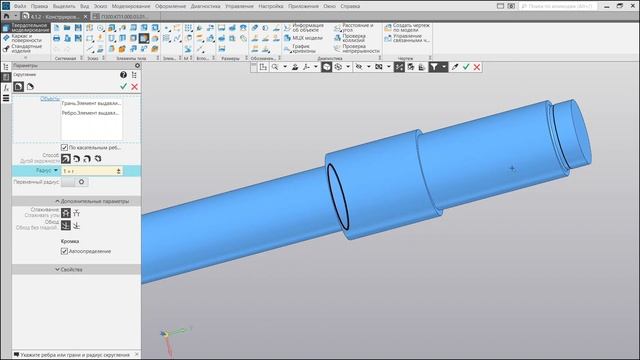Open the zoom options dropdown arrow
The height and width of the screenshot is (360, 640).
pos(285,67)
